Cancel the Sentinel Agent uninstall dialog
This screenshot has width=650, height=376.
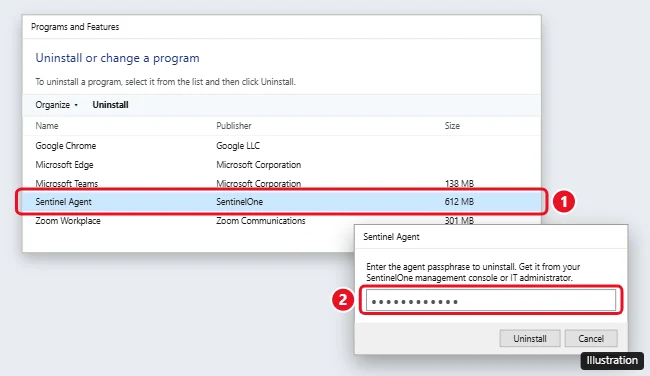pyautogui.click(x=591, y=339)
